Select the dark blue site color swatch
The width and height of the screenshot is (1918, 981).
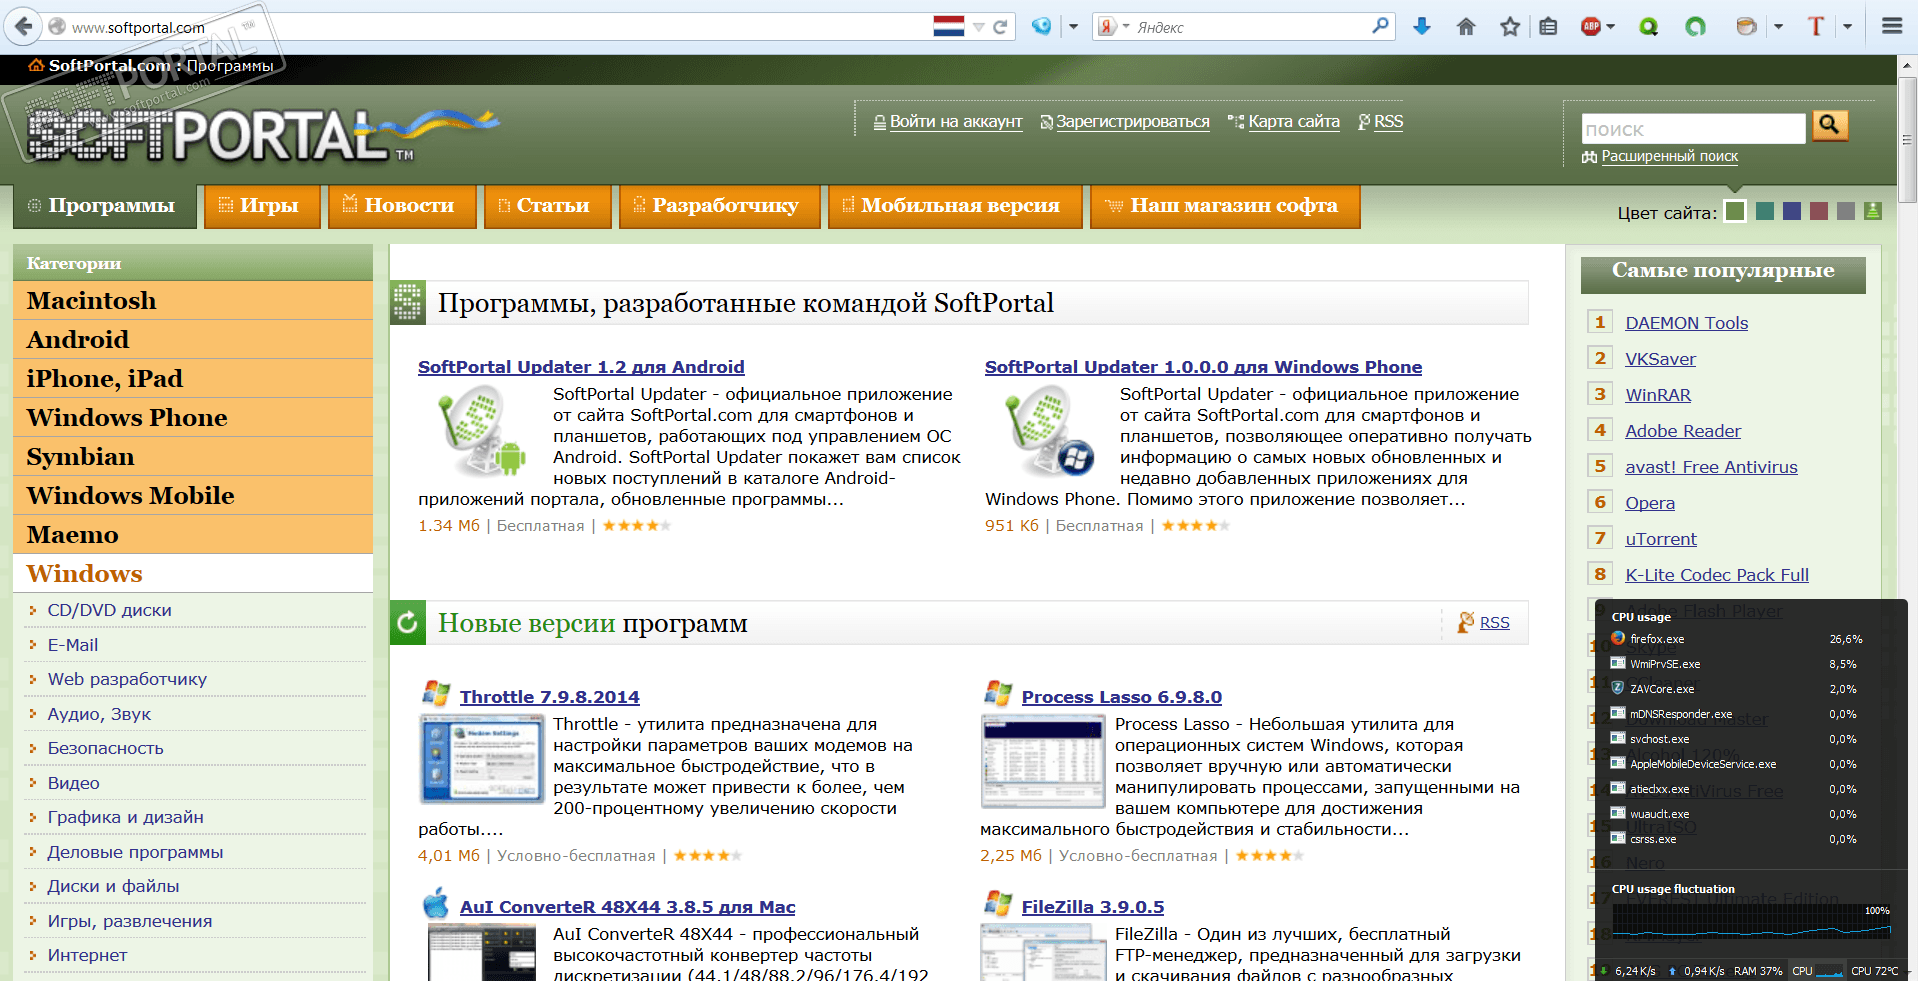coord(1792,211)
